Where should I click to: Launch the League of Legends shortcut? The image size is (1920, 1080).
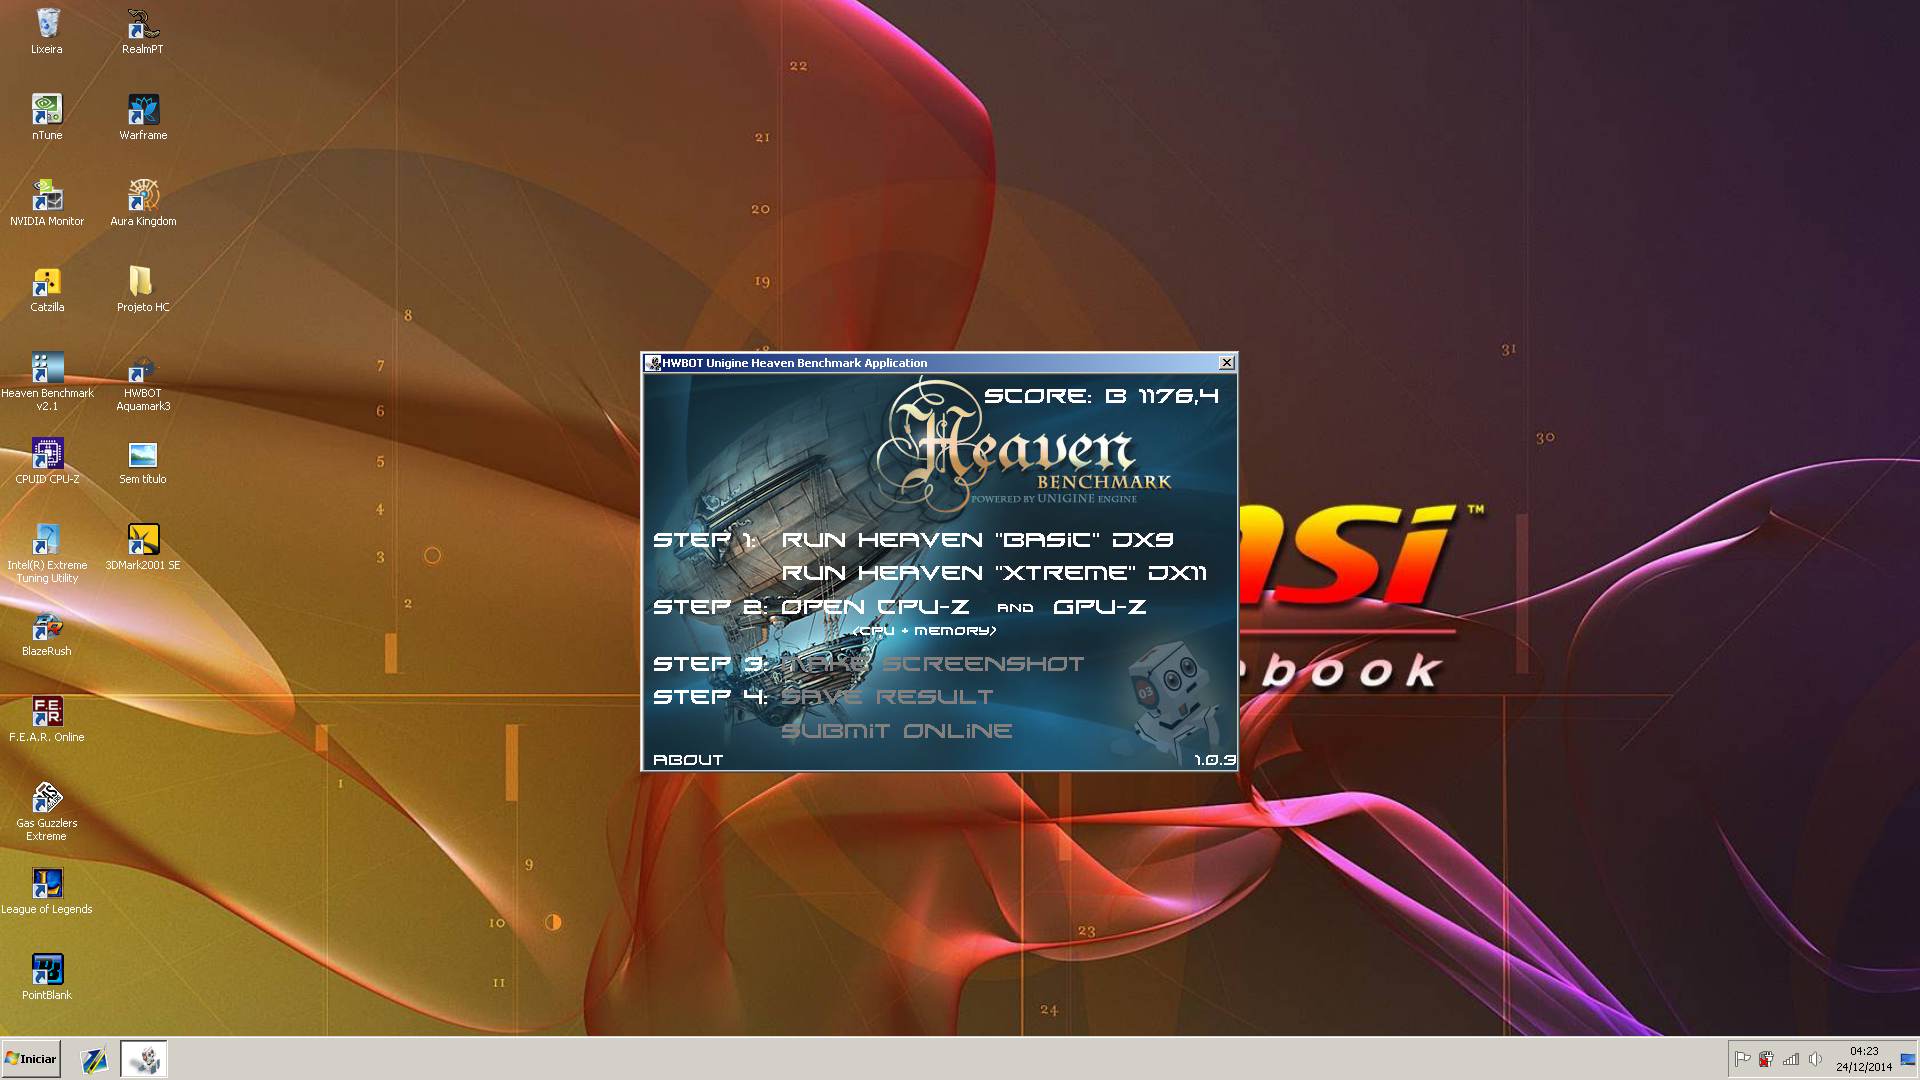point(47,891)
